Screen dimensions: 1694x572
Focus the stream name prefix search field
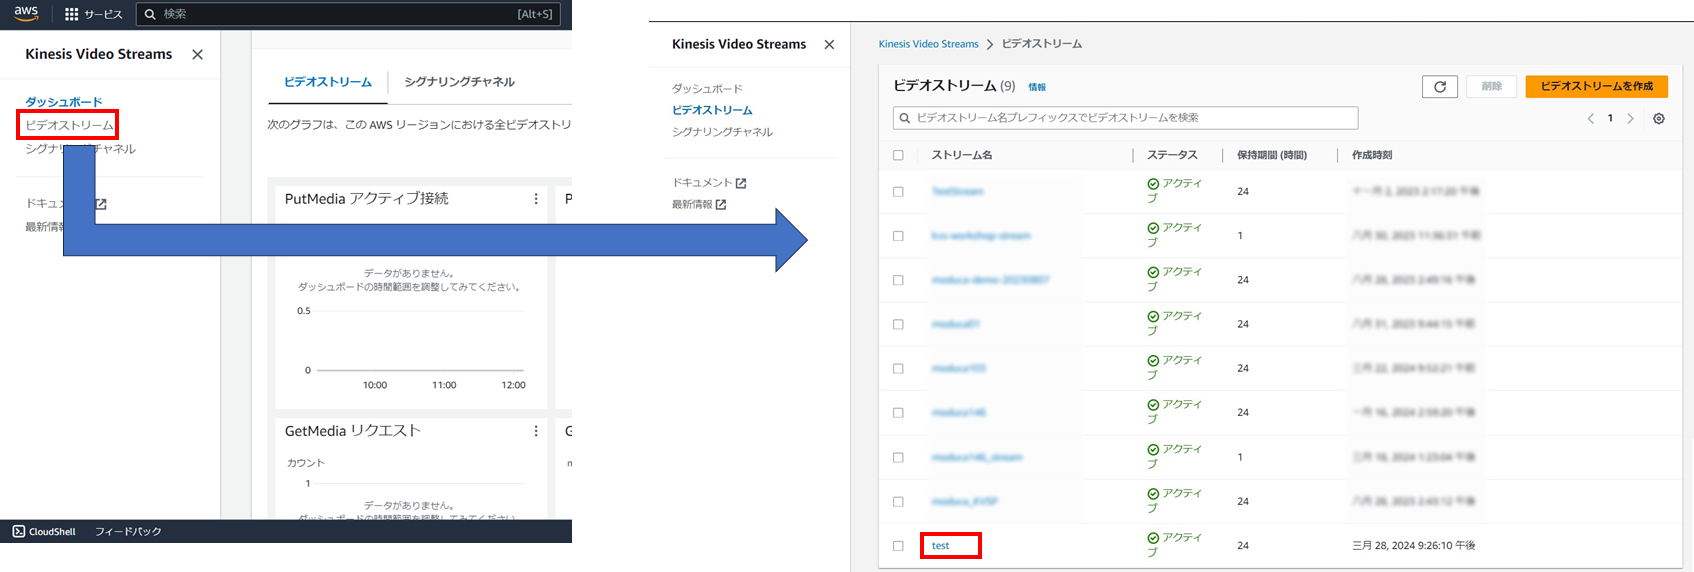pos(1125,118)
